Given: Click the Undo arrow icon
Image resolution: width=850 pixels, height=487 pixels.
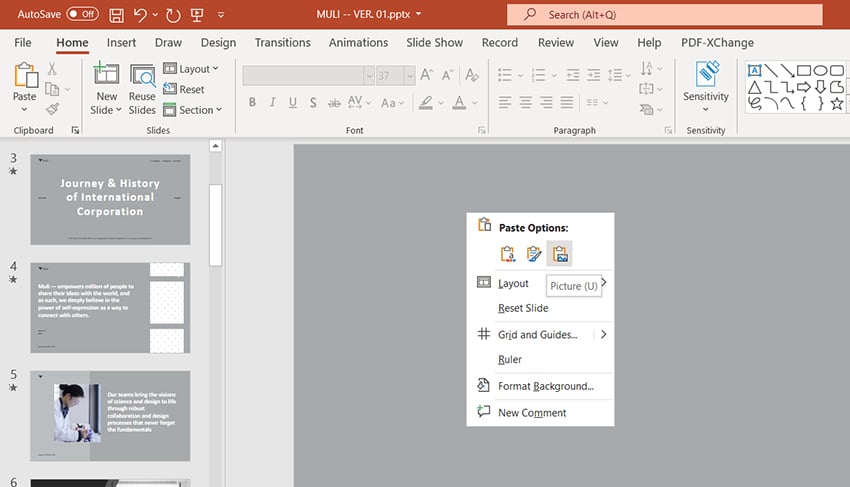Looking at the screenshot, I should (x=141, y=15).
